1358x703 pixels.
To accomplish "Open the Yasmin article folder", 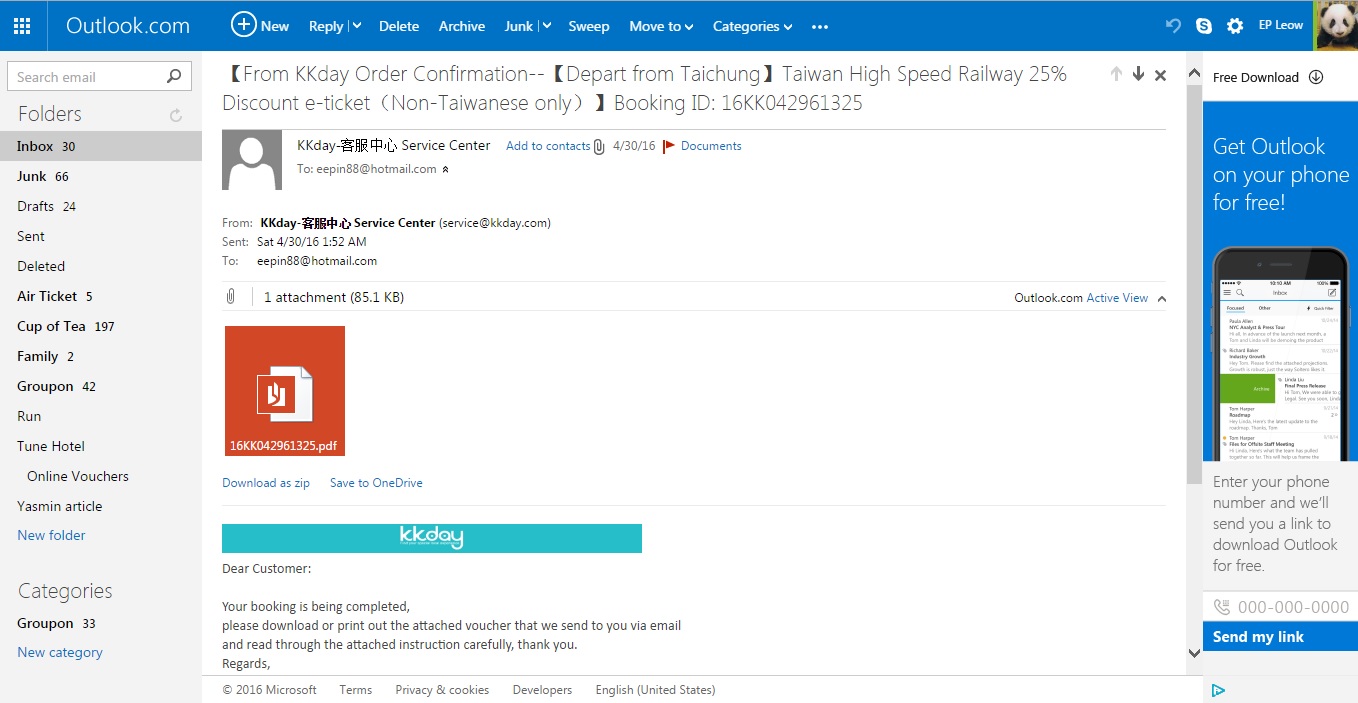I will pos(100,506).
